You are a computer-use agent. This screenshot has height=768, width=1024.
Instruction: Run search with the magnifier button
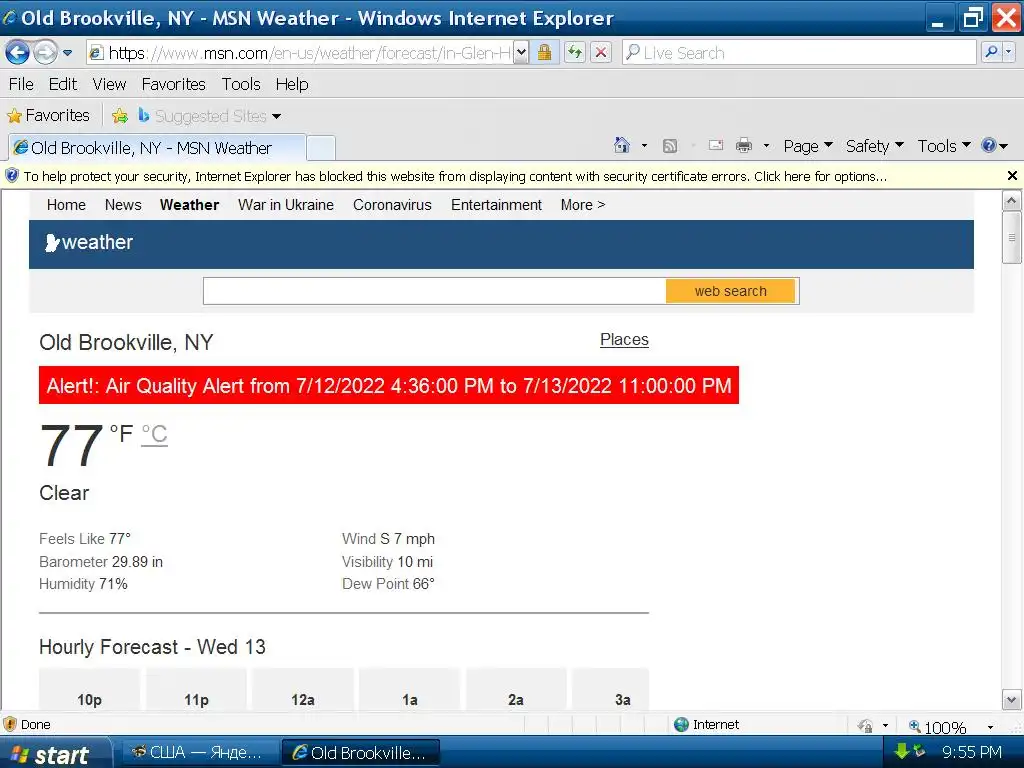991,52
